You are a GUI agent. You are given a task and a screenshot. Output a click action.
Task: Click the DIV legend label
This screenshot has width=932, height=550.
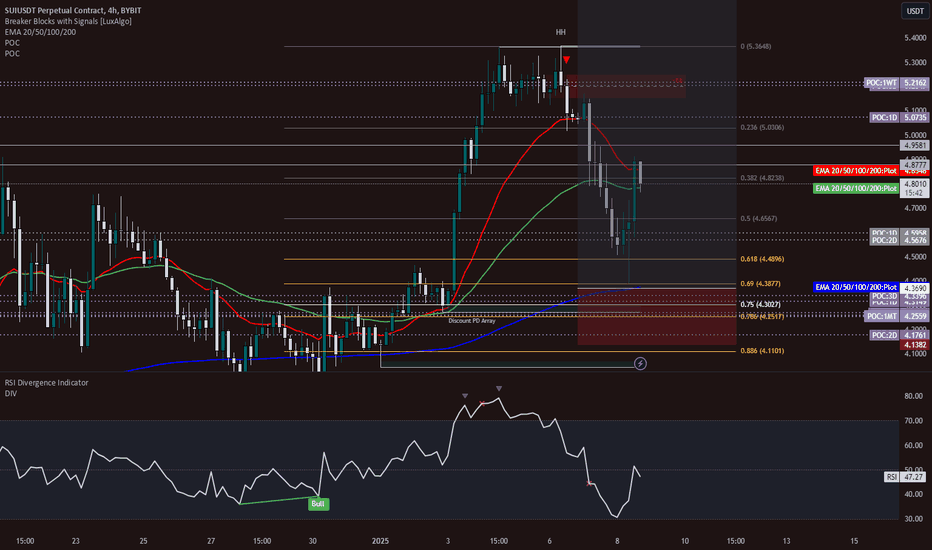coord(11,394)
